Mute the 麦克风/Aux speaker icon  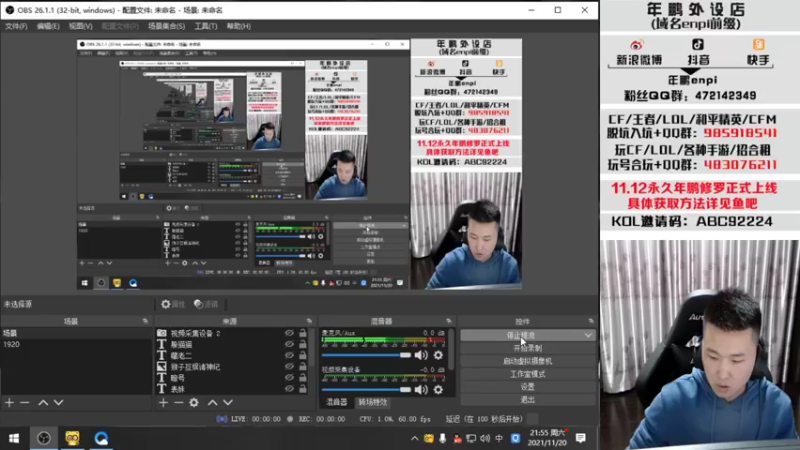[x=421, y=355]
